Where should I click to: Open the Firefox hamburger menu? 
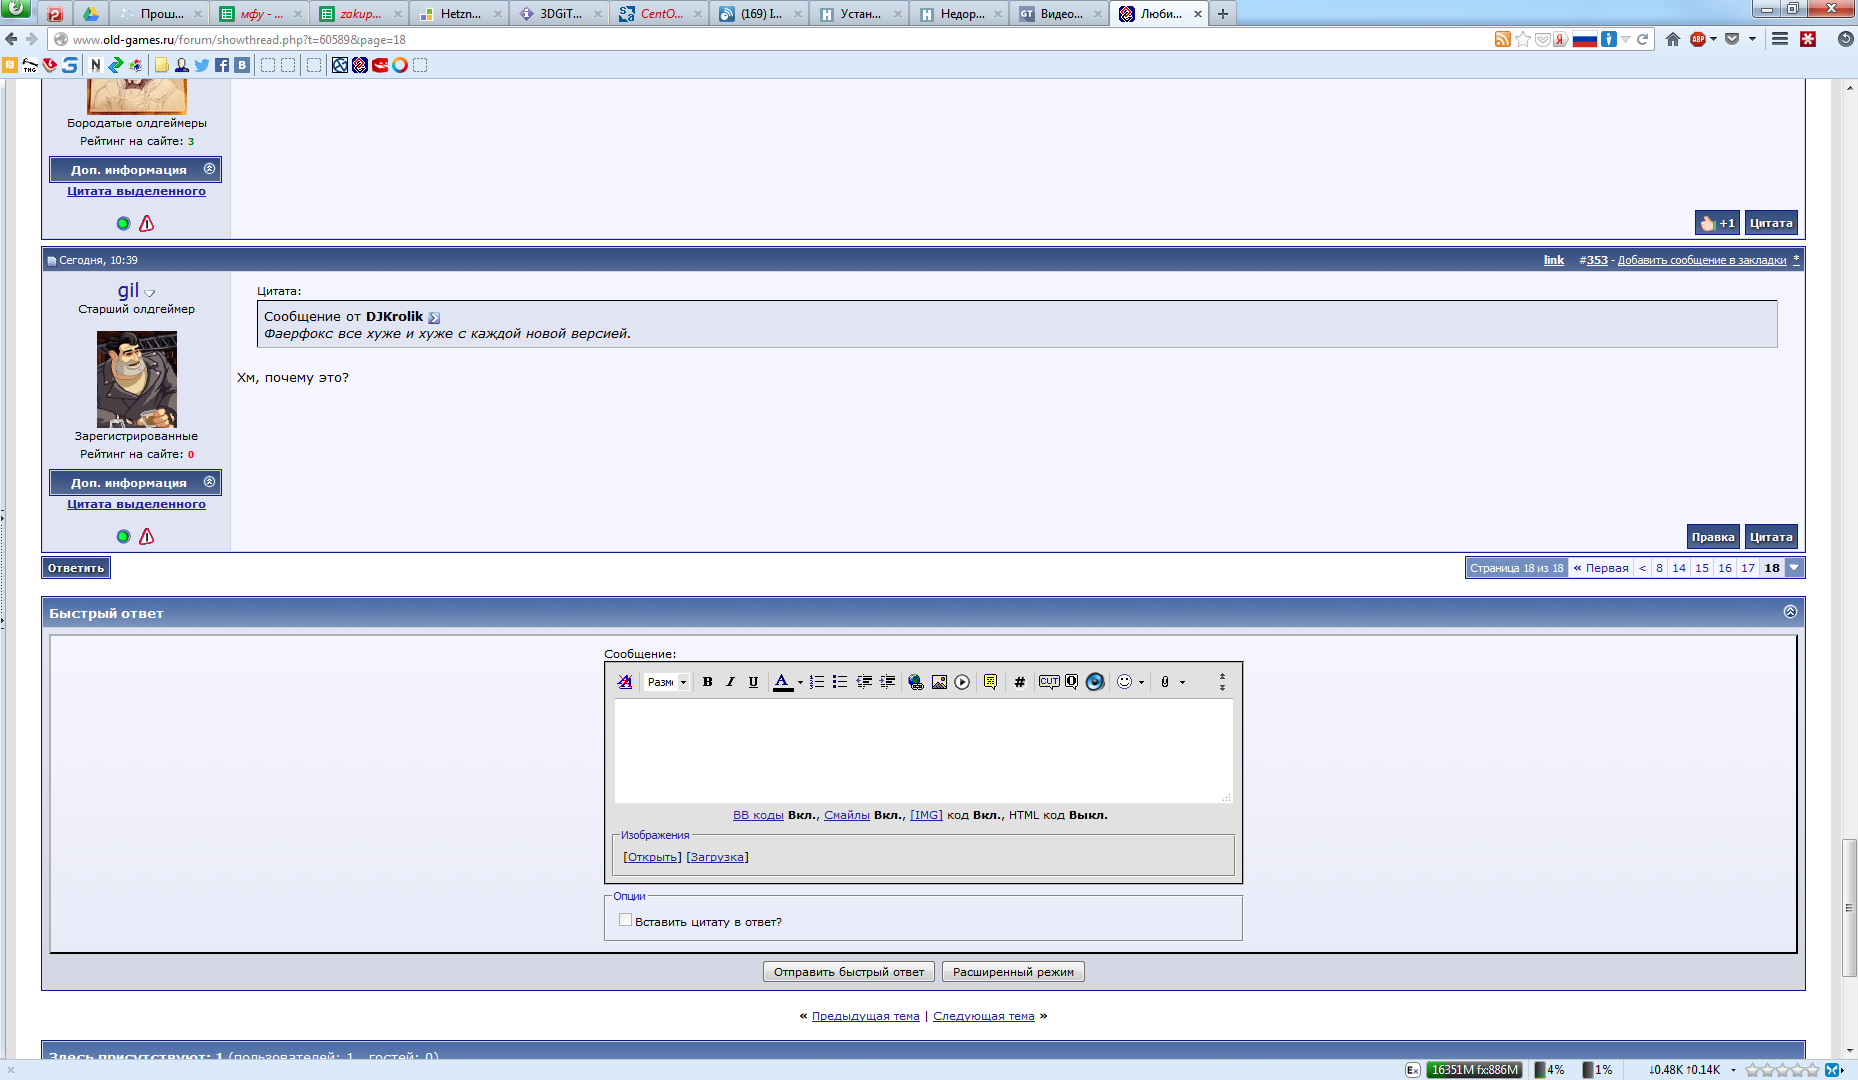coord(1780,39)
